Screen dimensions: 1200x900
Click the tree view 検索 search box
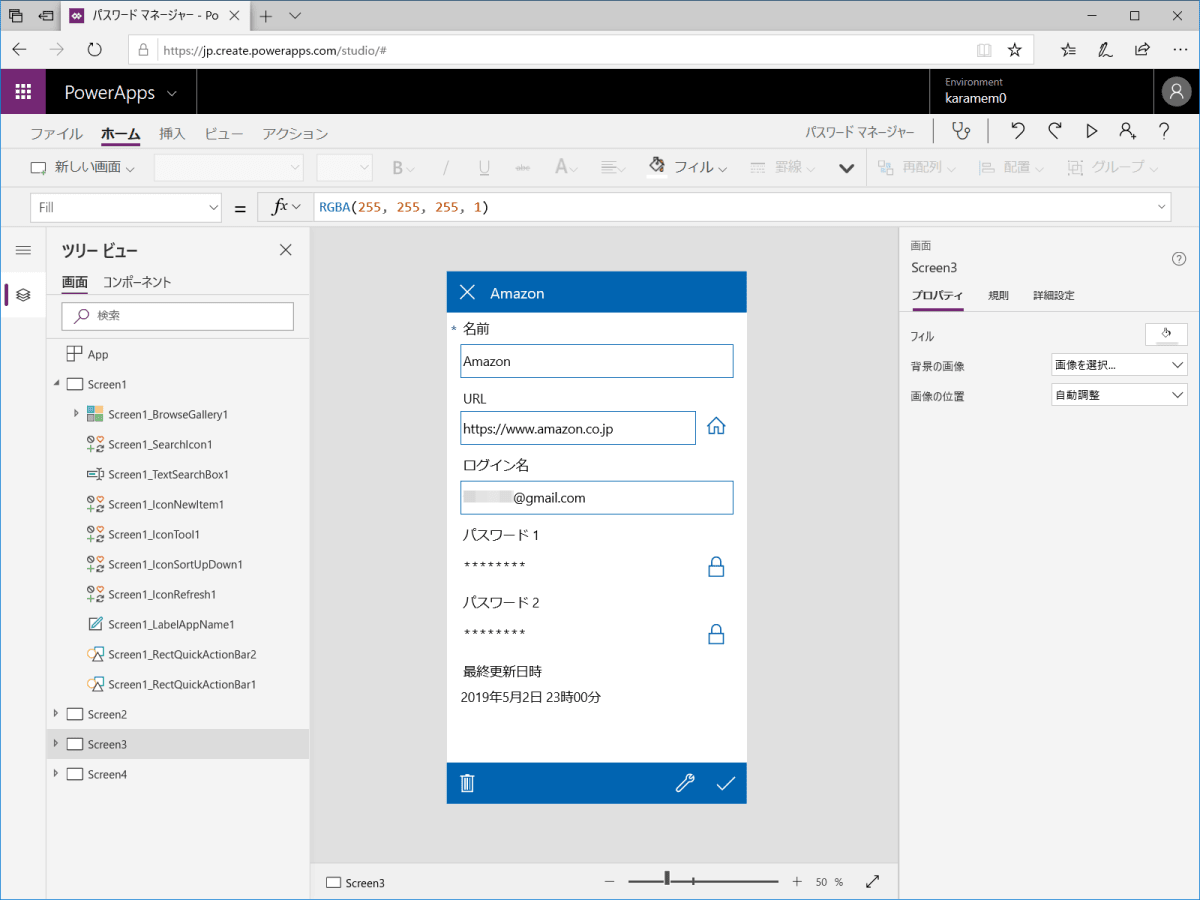pyautogui.click(x=178, y=316)
